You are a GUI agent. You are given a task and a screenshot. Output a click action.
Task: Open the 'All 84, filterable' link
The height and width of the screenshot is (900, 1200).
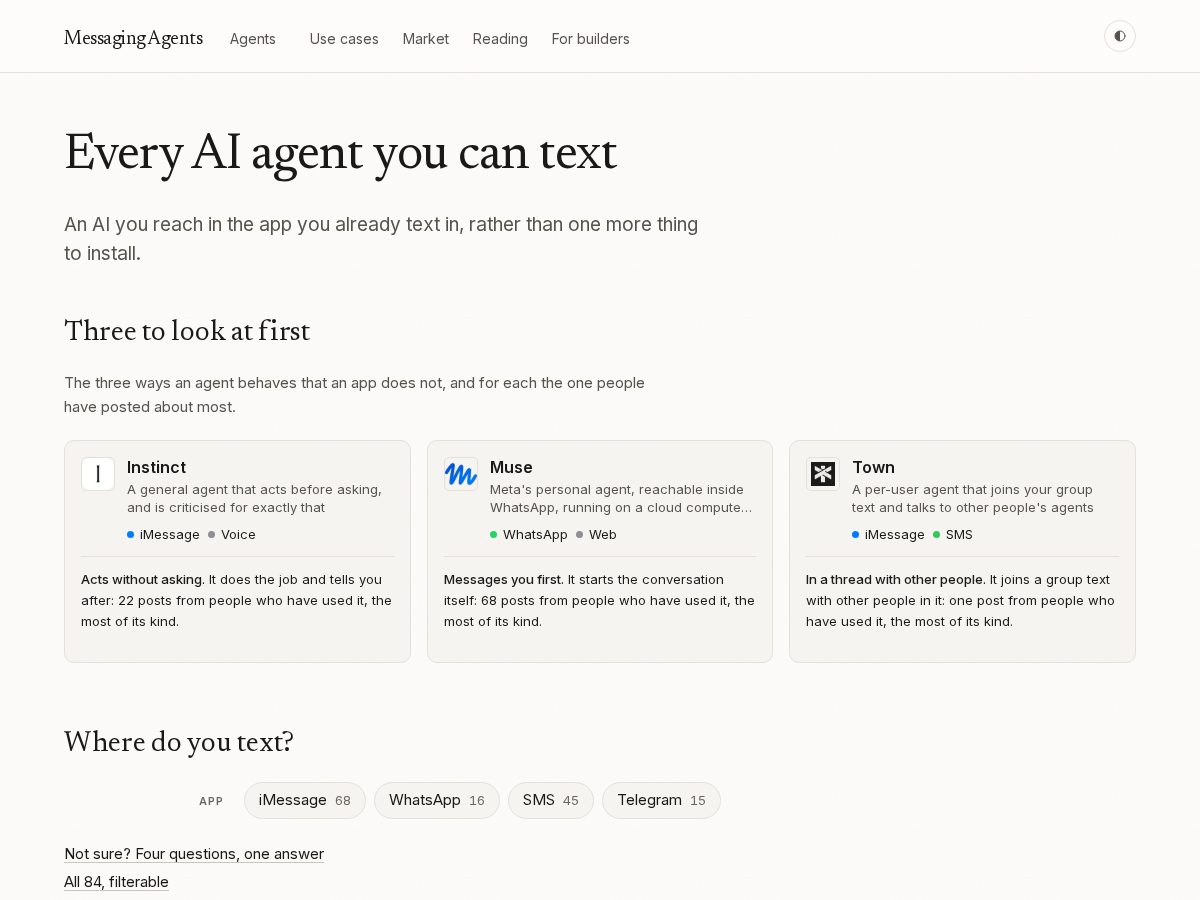tap(116, 882)
